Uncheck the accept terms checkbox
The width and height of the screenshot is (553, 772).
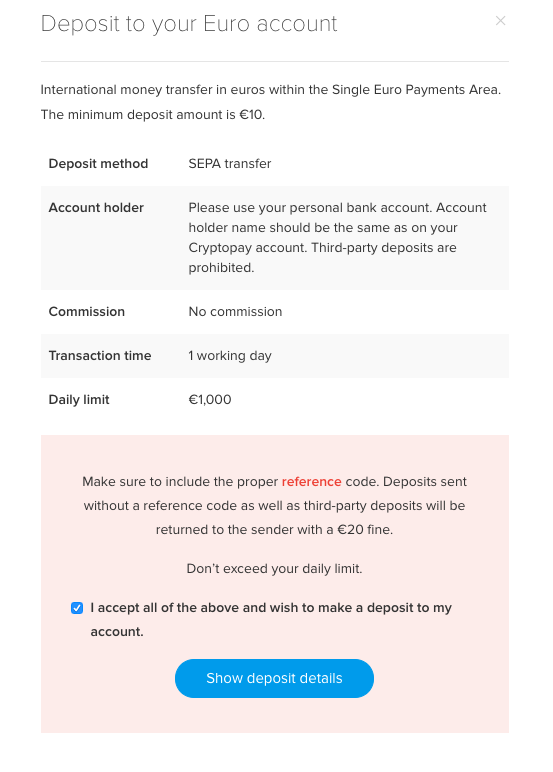77,608
